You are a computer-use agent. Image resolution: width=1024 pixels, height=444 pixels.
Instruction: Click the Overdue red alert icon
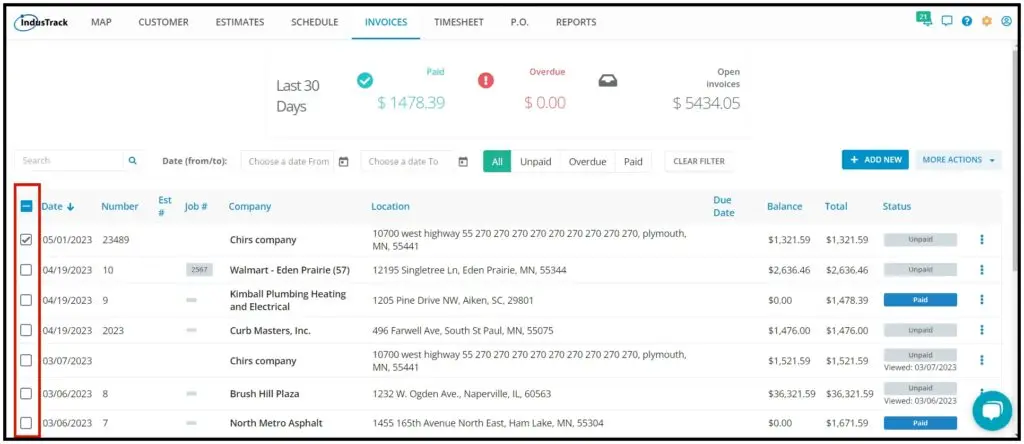[x=486, y=80]
